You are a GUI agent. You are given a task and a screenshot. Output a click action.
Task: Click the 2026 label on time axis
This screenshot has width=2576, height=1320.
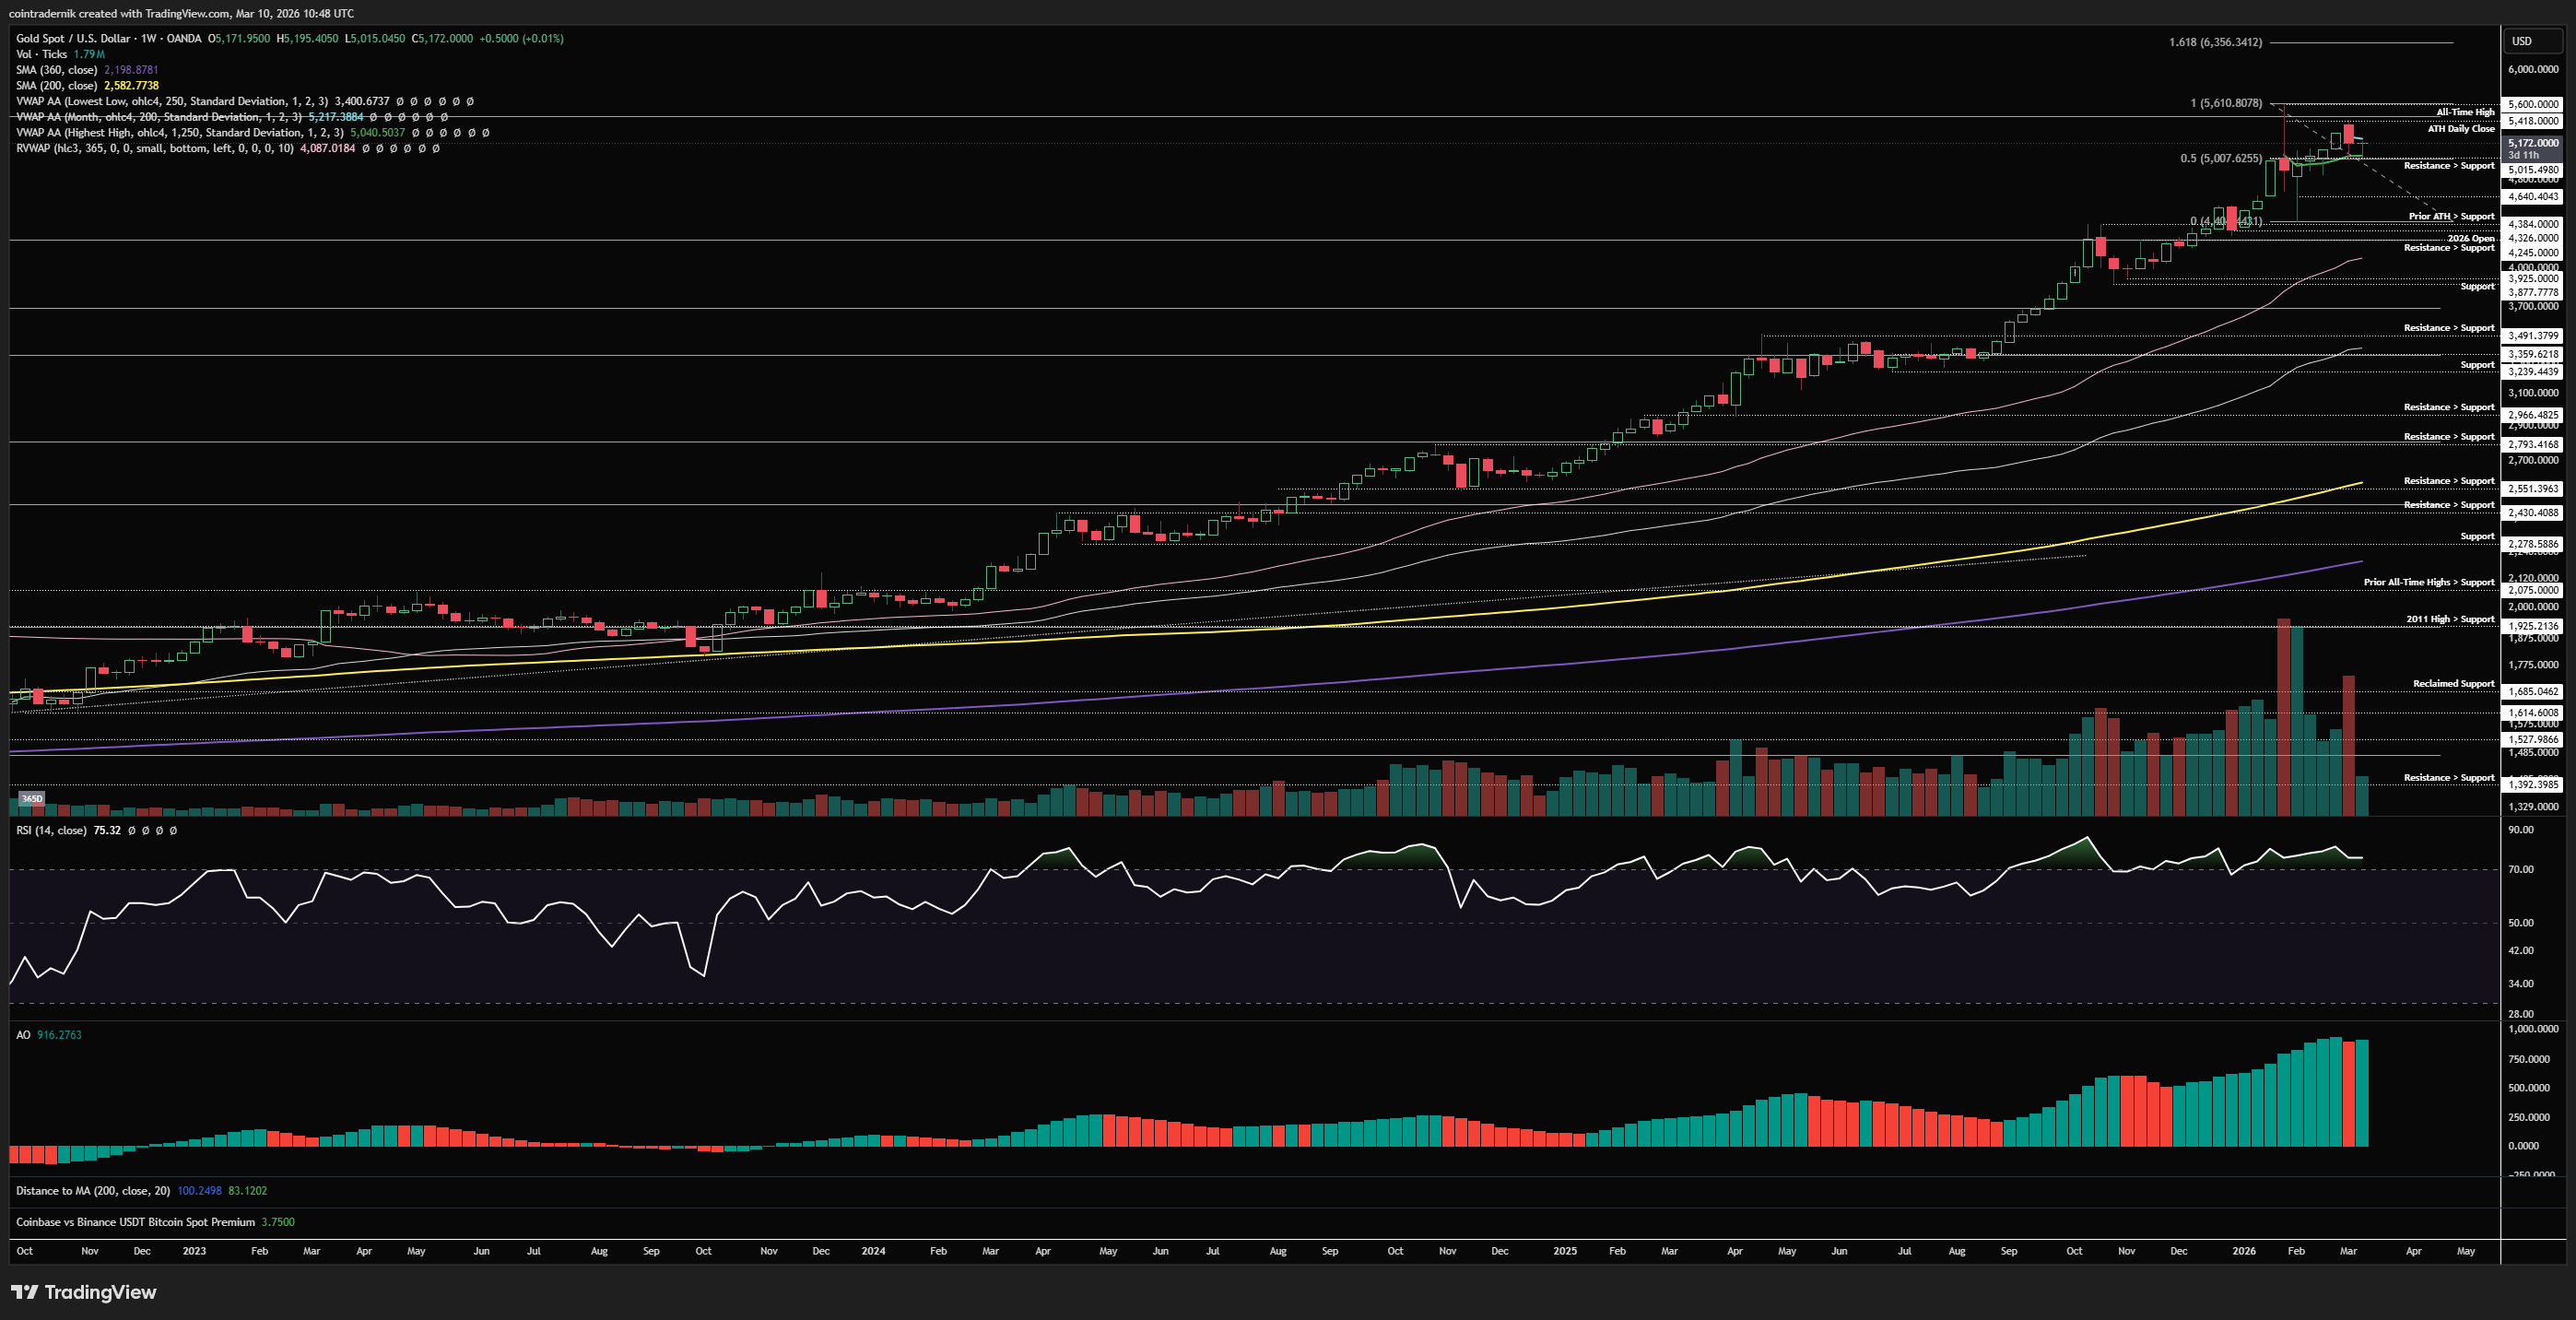pos(2243,1251)
